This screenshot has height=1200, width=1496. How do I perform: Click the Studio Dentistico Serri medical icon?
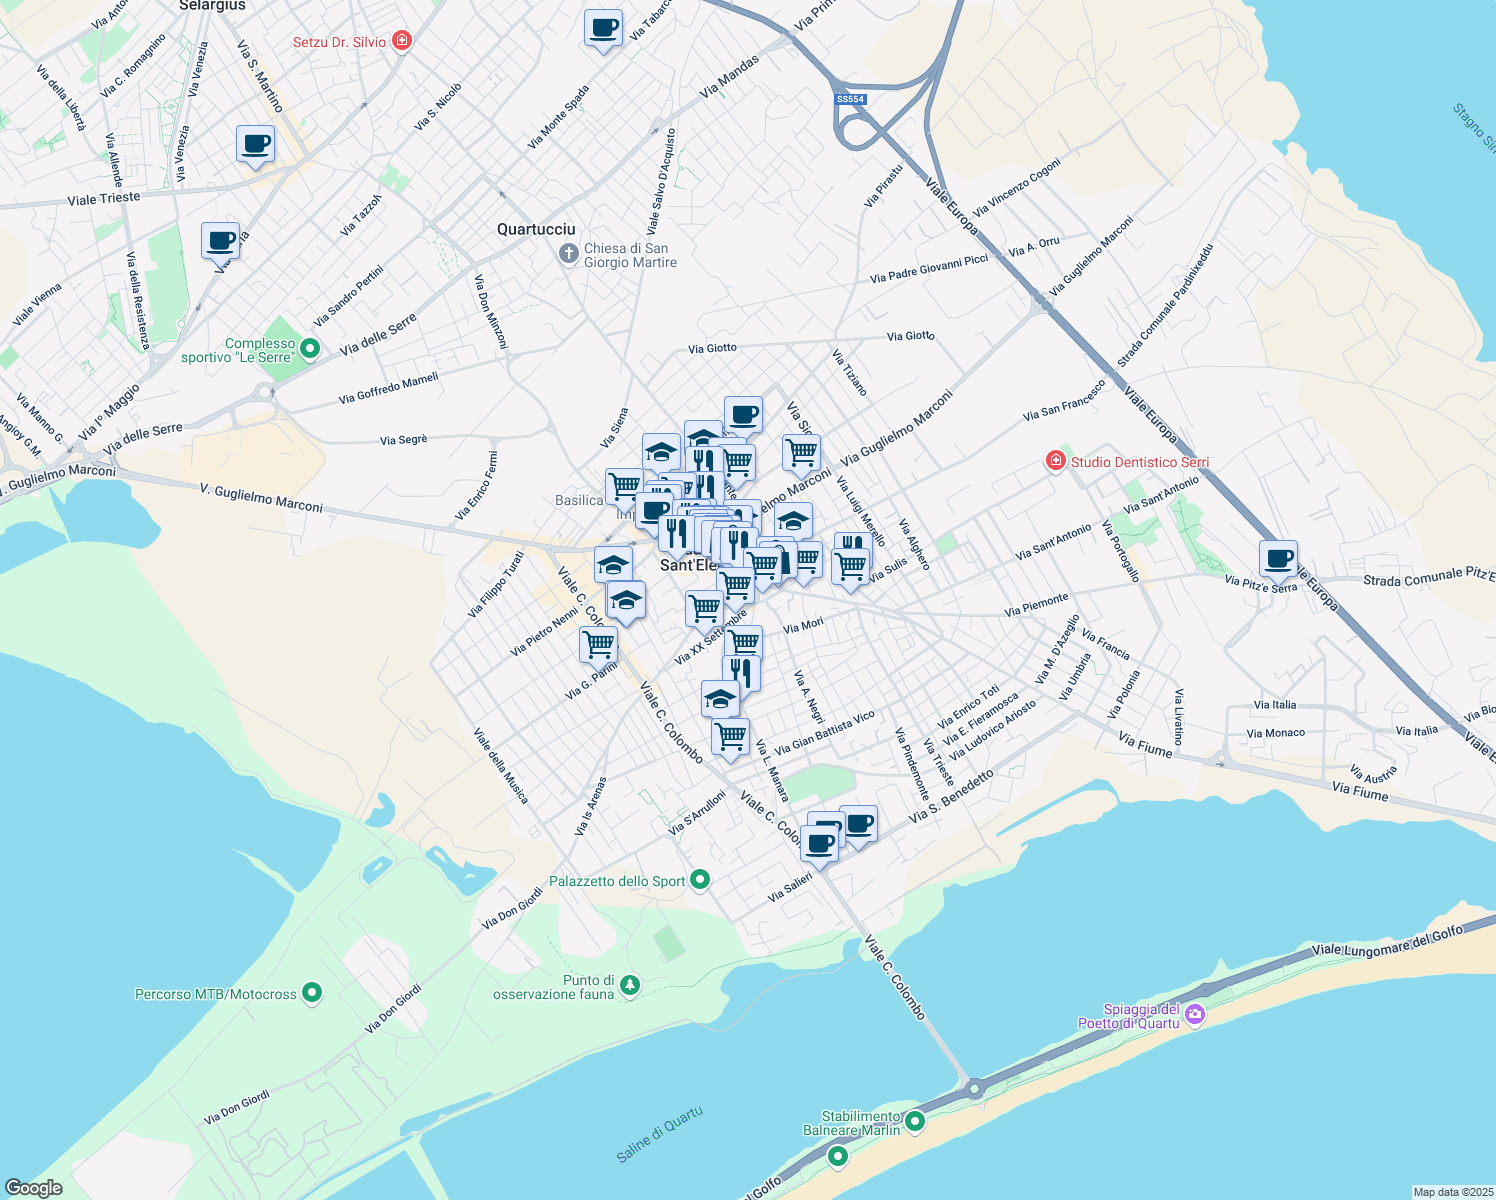tap(1055, 461)
